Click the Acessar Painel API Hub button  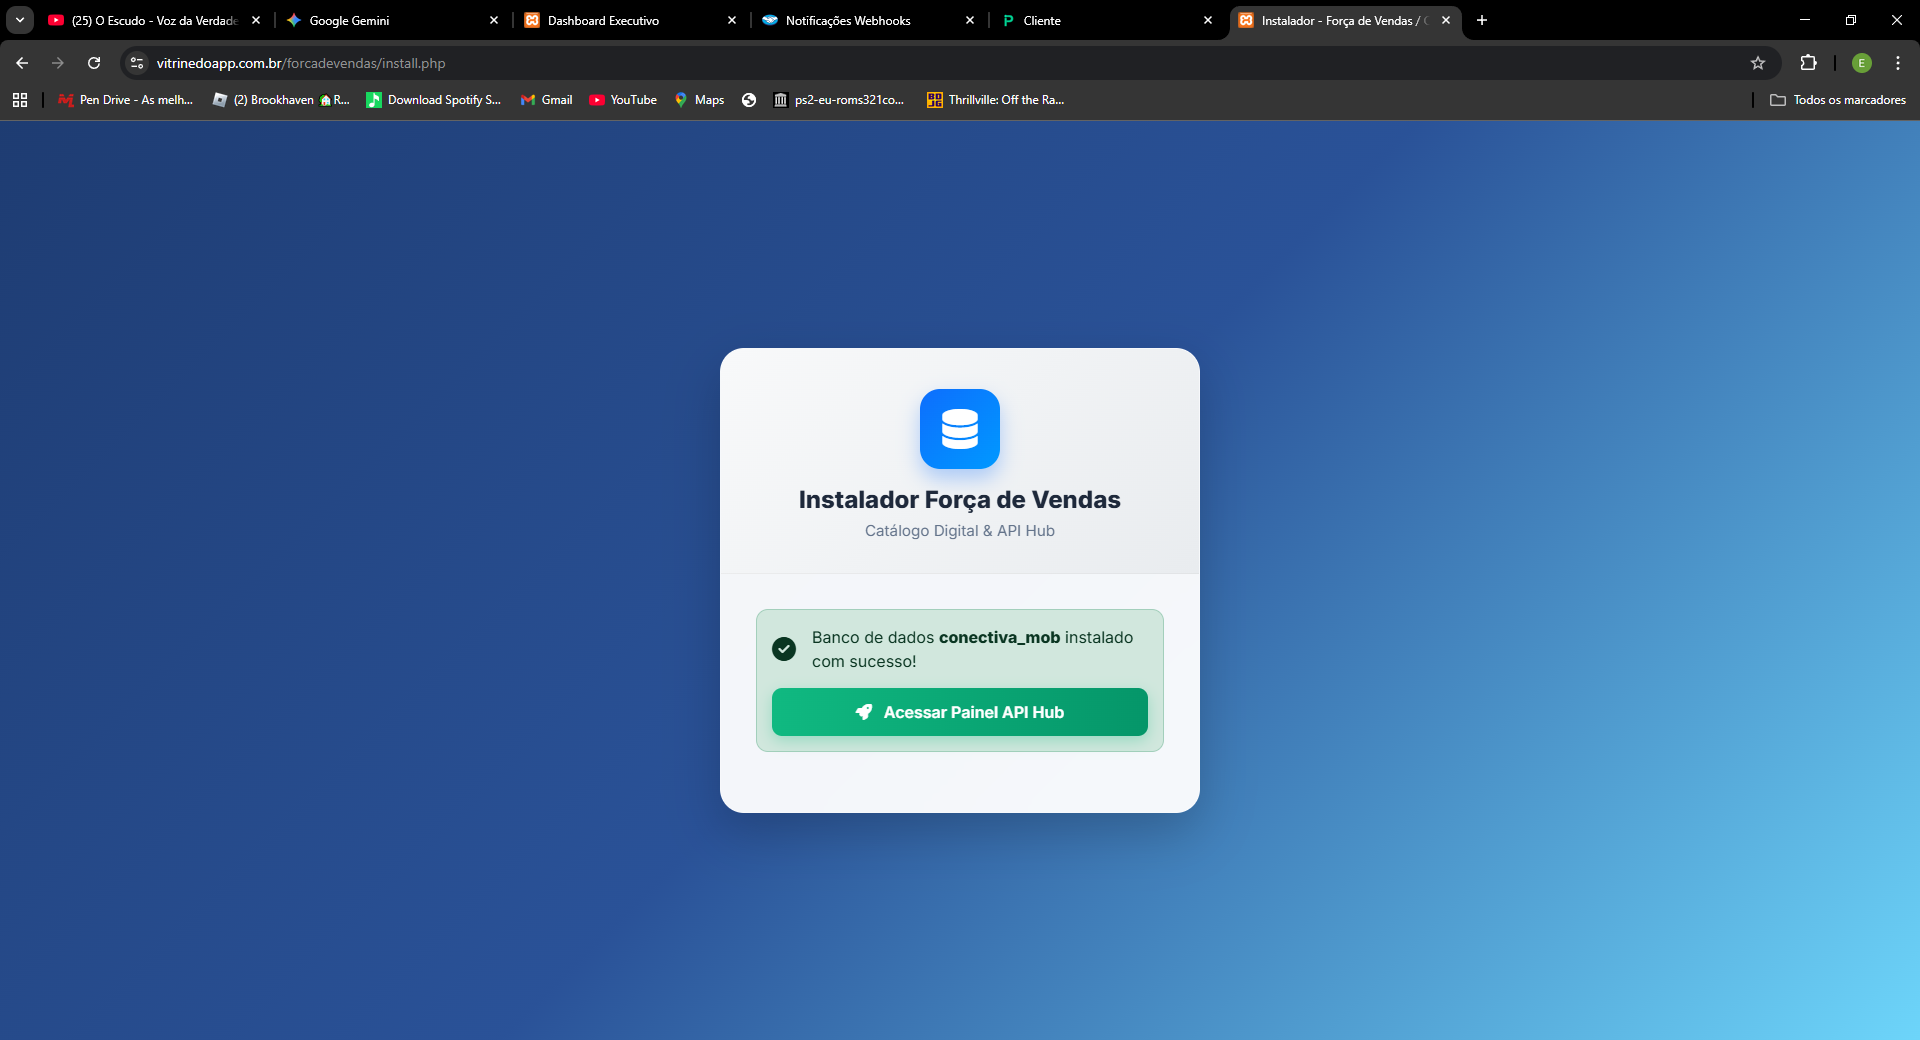(x=959, y=712)
